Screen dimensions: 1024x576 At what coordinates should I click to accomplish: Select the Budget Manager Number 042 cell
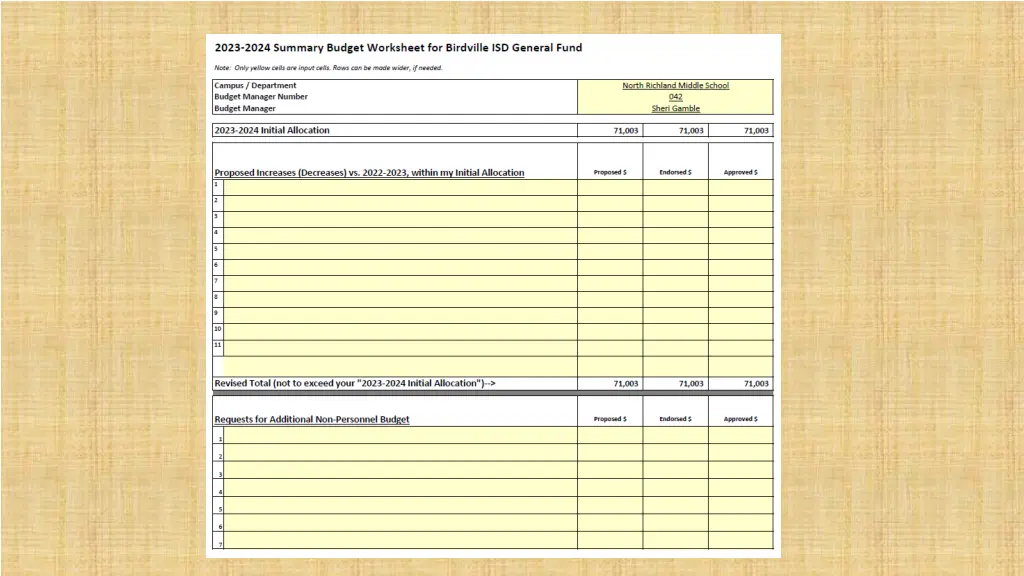point(675,97)
